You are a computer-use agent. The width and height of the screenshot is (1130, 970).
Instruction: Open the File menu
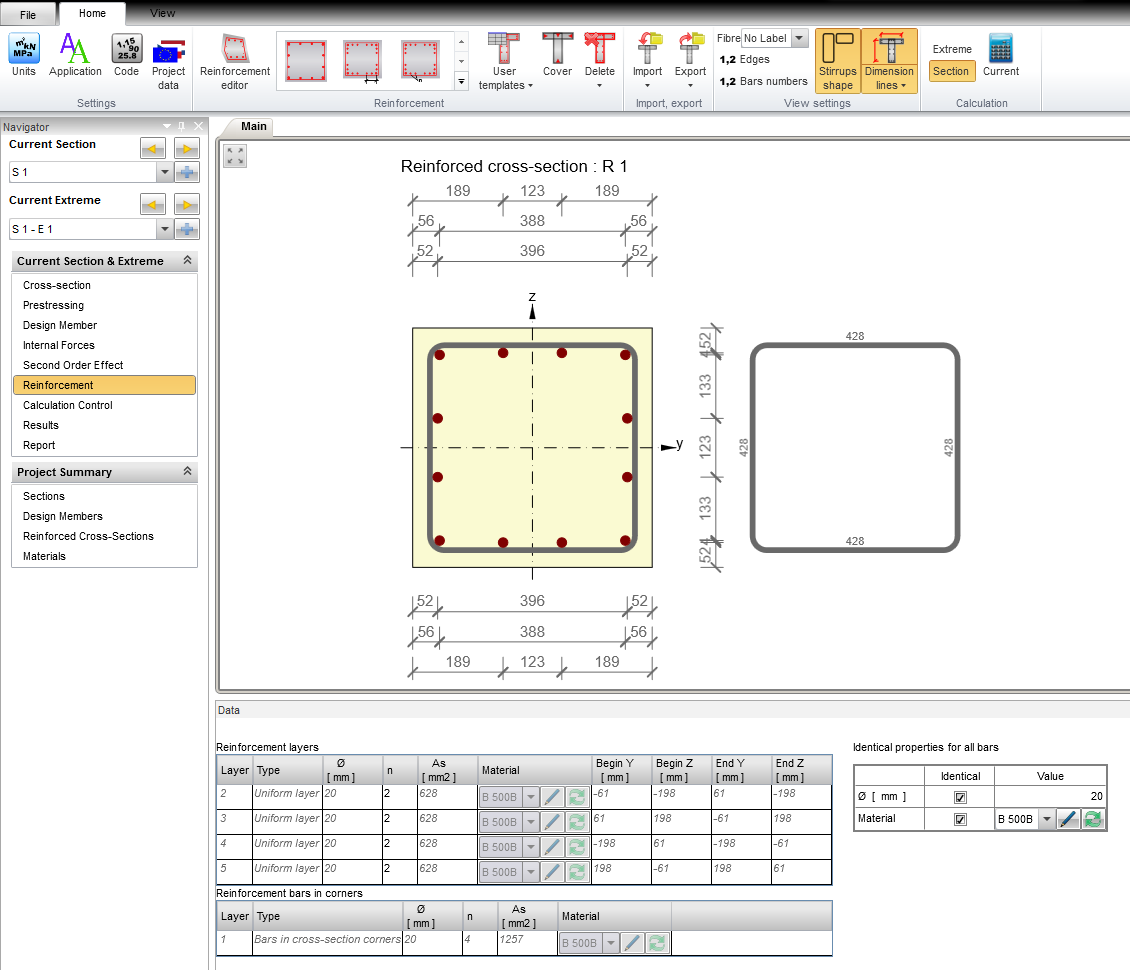pos(28,14)
